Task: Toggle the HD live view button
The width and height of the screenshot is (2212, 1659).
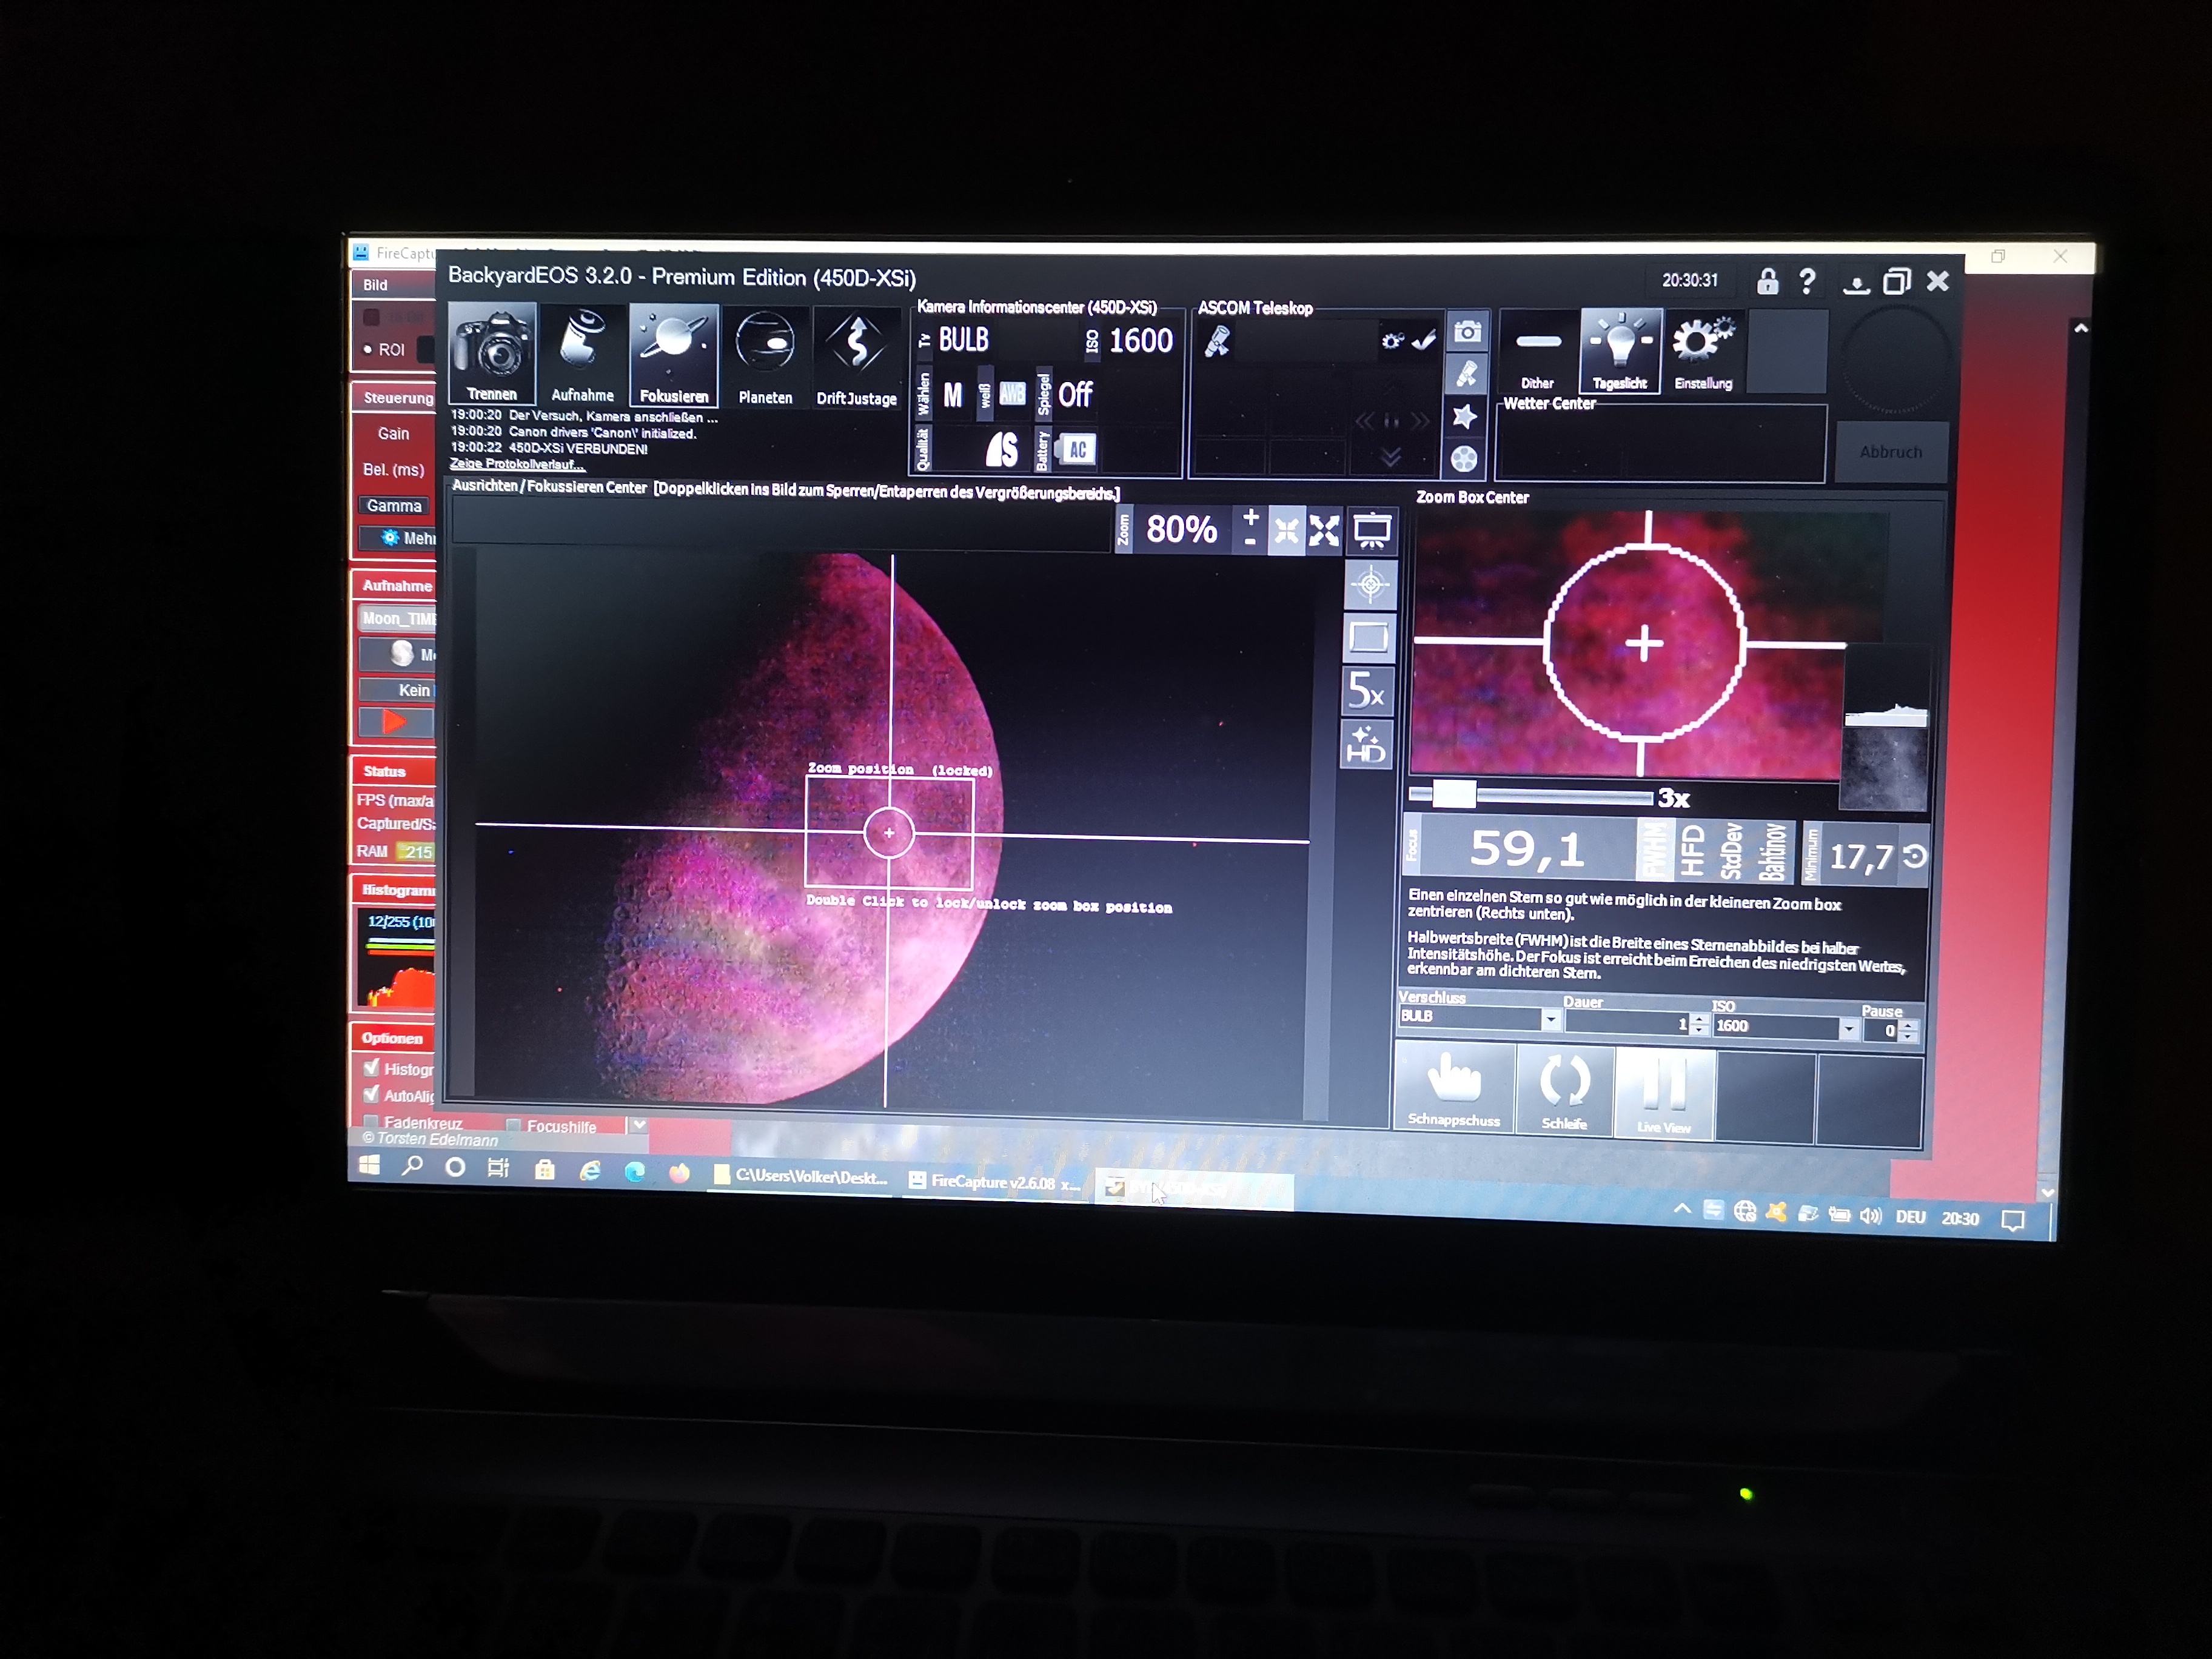Action: coord(1366,744)
